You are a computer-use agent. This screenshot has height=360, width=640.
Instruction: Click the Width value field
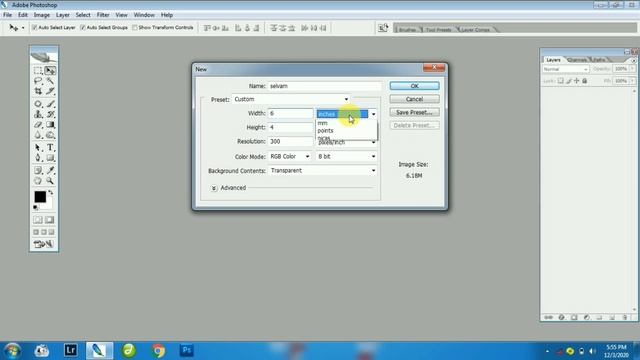(x=290, y=113)
